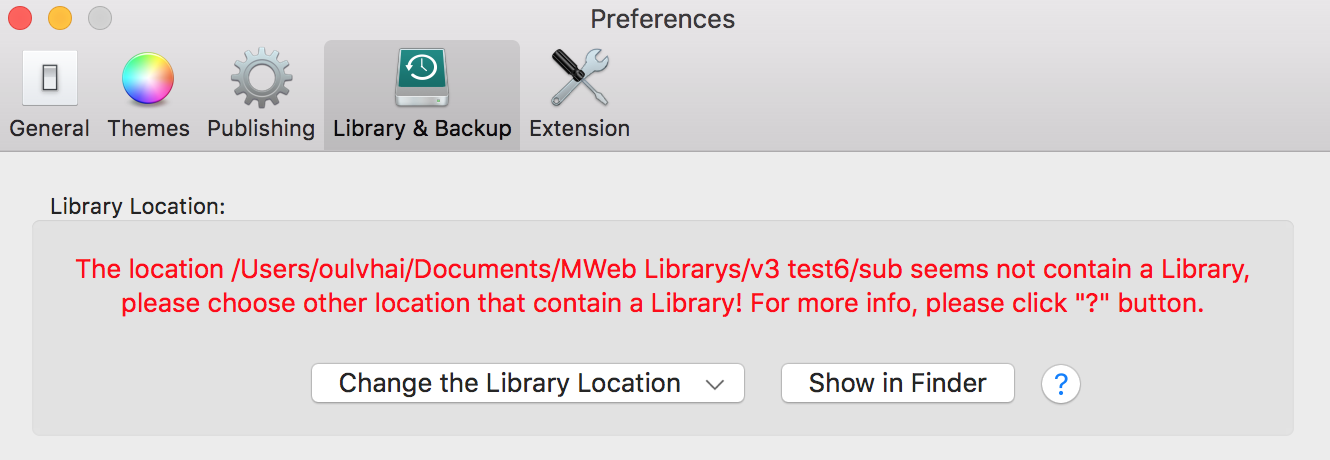Screen dimensions: 1330x460
Task: Click the Preferences window title
Action: tap(663, 18)
